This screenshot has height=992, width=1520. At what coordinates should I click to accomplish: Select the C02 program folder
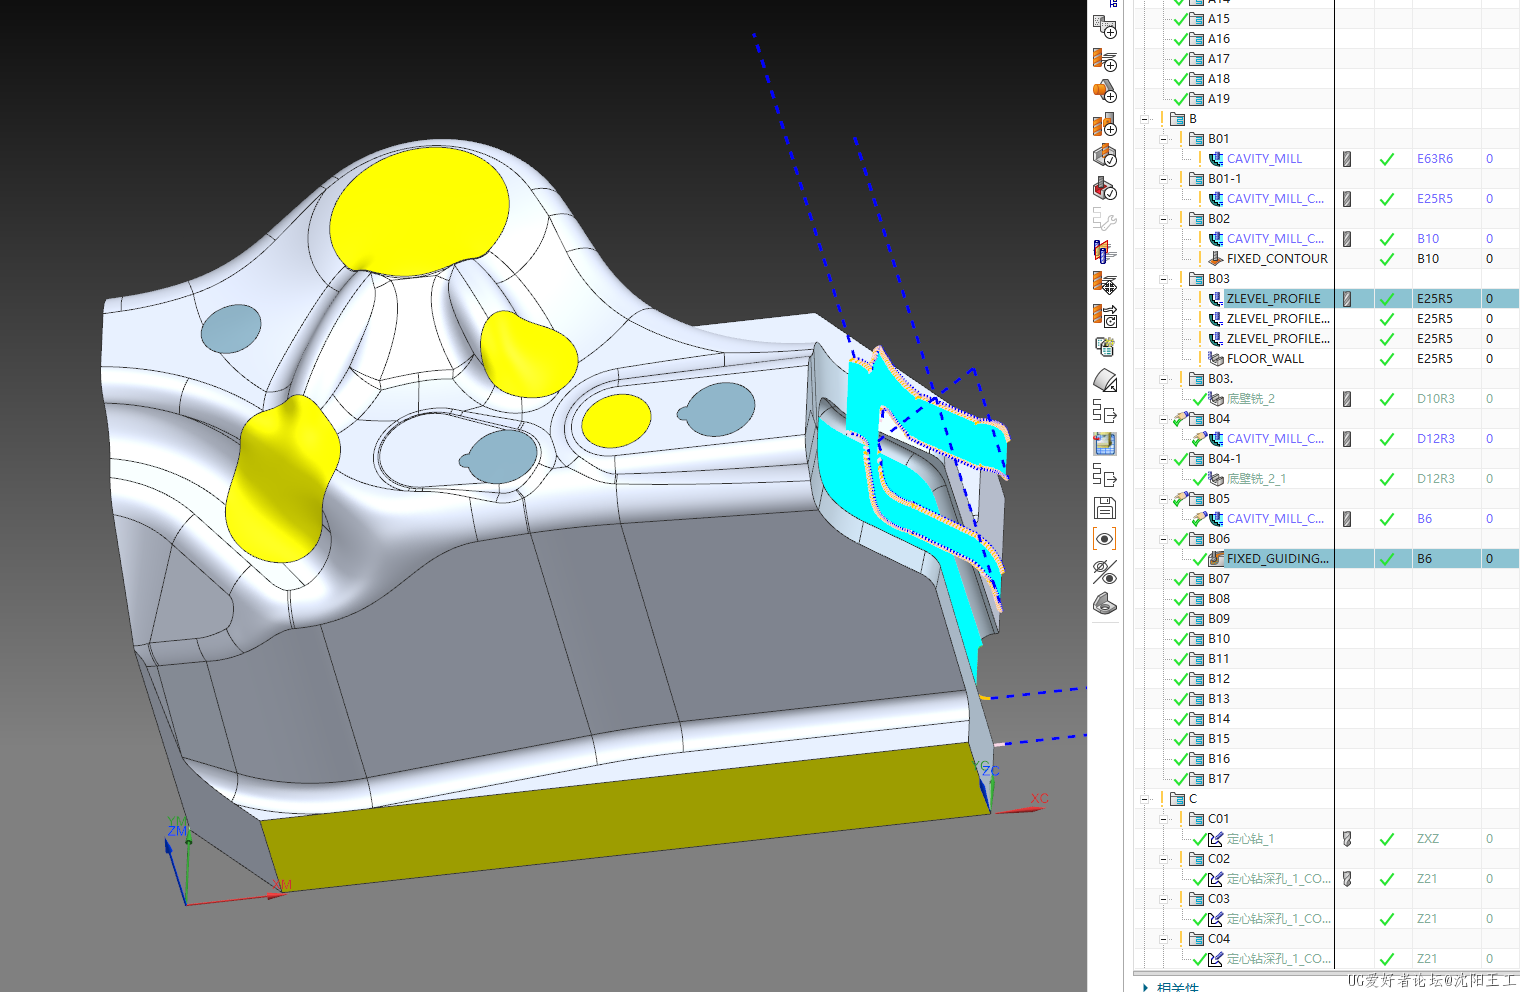(1218, 859)
